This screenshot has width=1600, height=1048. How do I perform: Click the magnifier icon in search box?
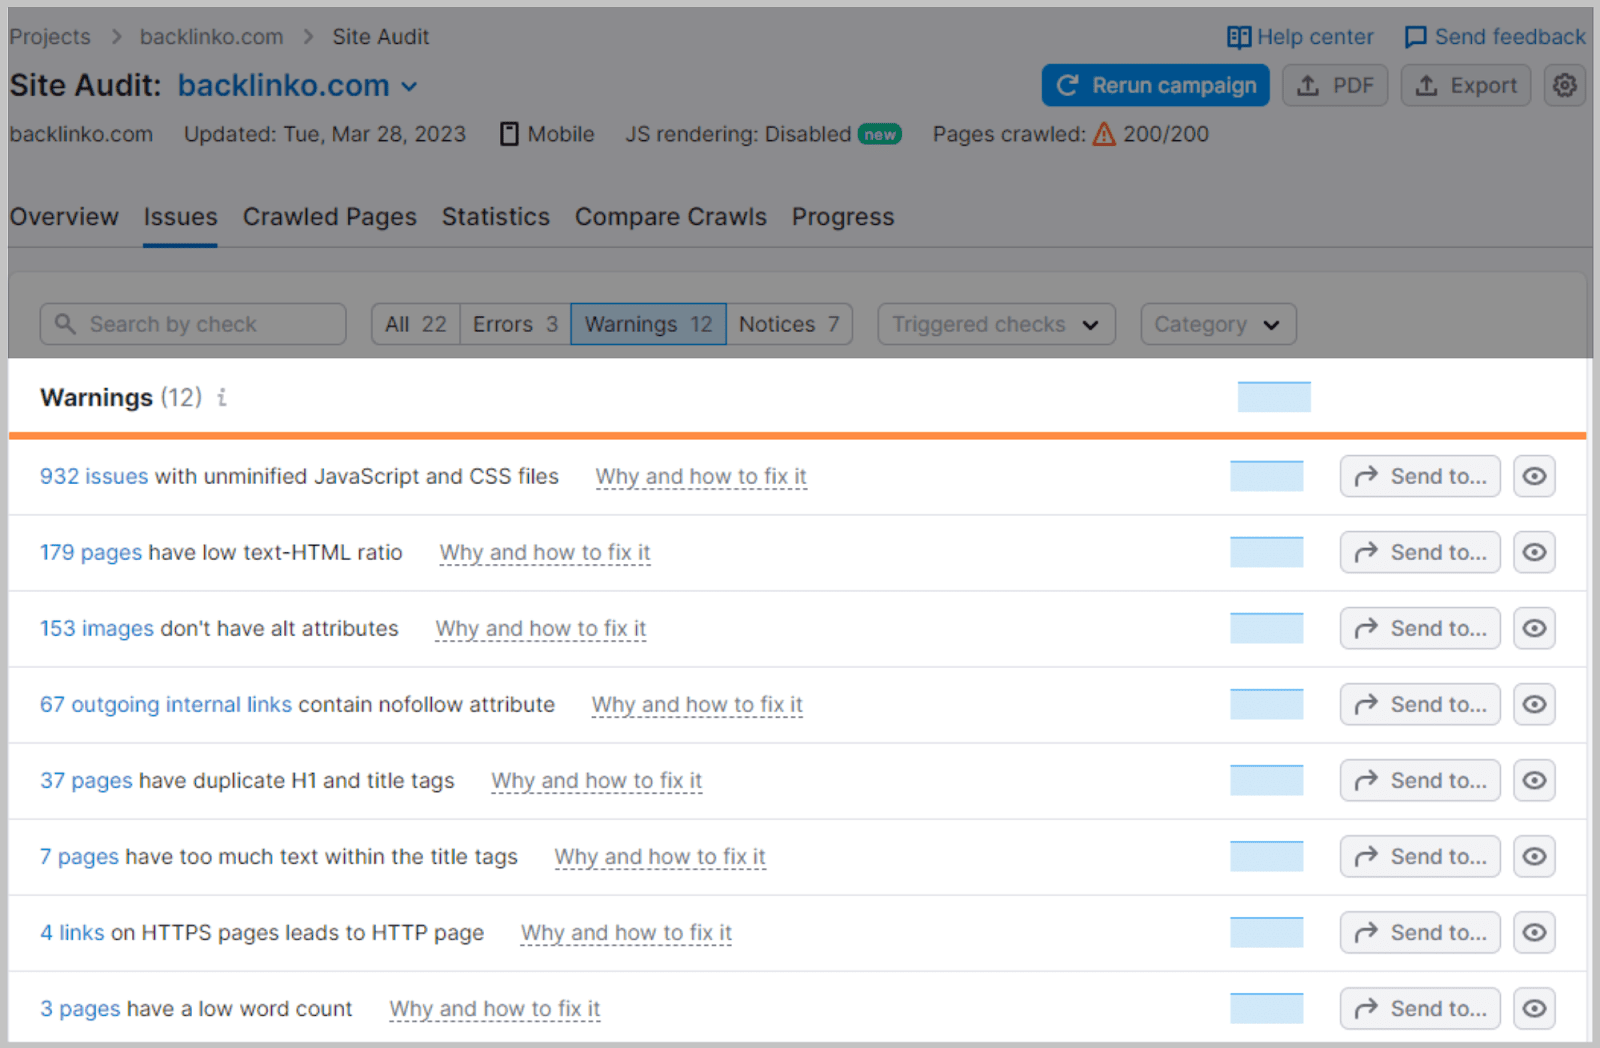pyautogui.click(x=65, y=324)
